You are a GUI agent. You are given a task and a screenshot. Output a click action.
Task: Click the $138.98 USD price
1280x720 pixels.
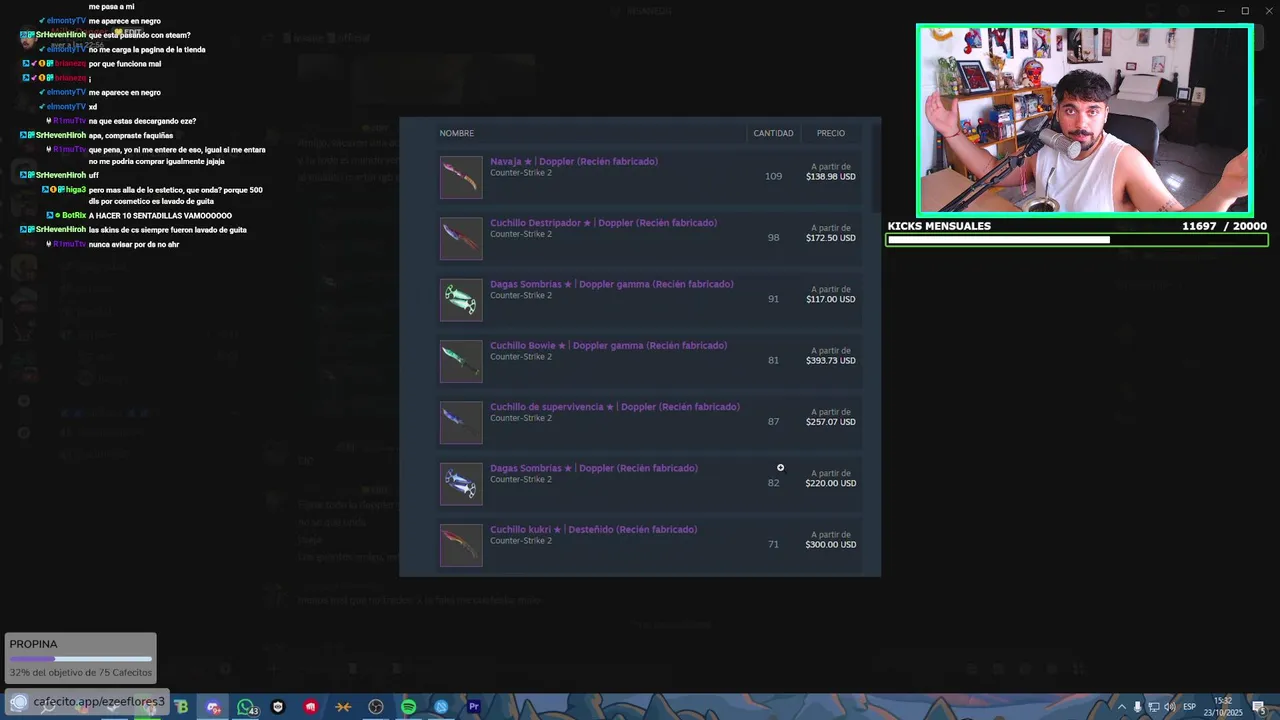pos(831,177)
